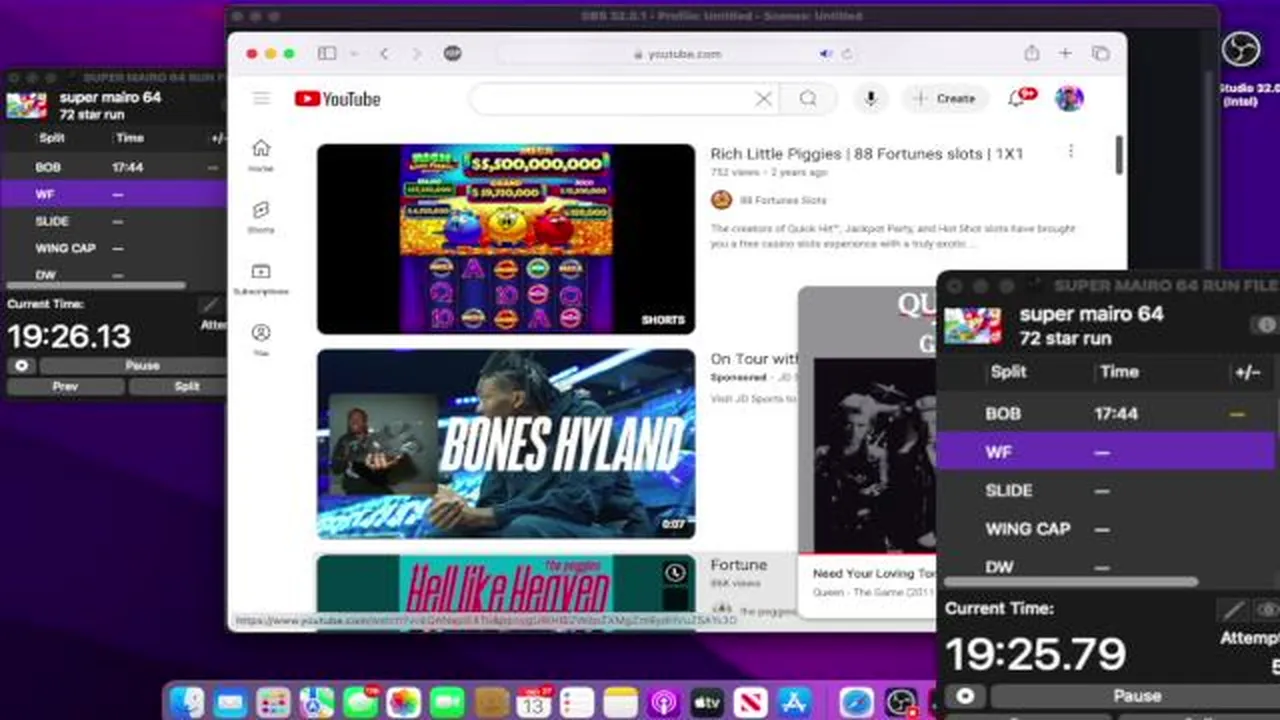Click the round icon left of right window's Pause
Image resolution: width=1280 pixels, height=720 pixels.
[965, 696]
